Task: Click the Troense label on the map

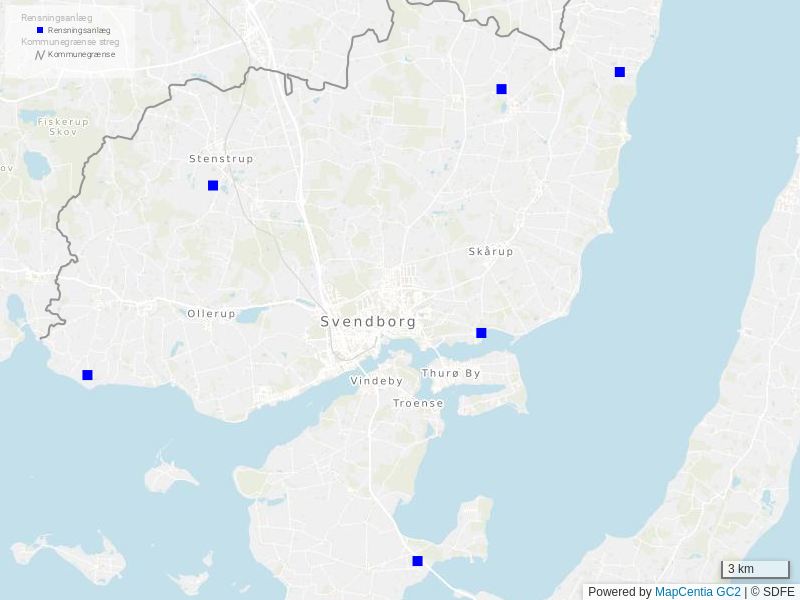Action: point(418,404)
